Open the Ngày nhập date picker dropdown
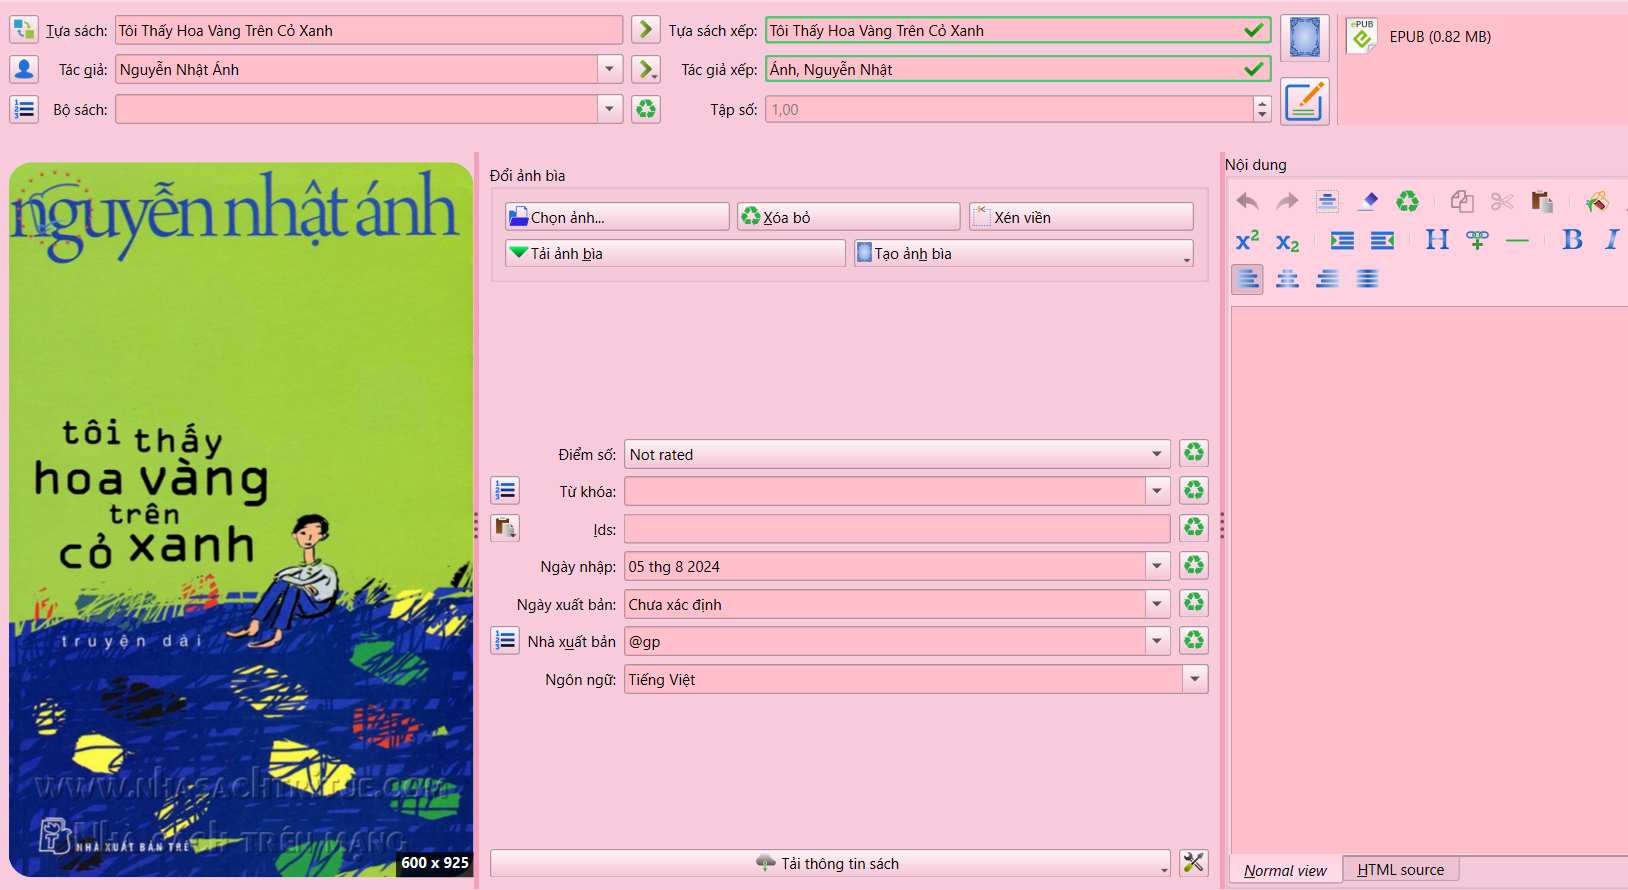The height and width of the screenshot is (890, 1628). point(1157,566)
